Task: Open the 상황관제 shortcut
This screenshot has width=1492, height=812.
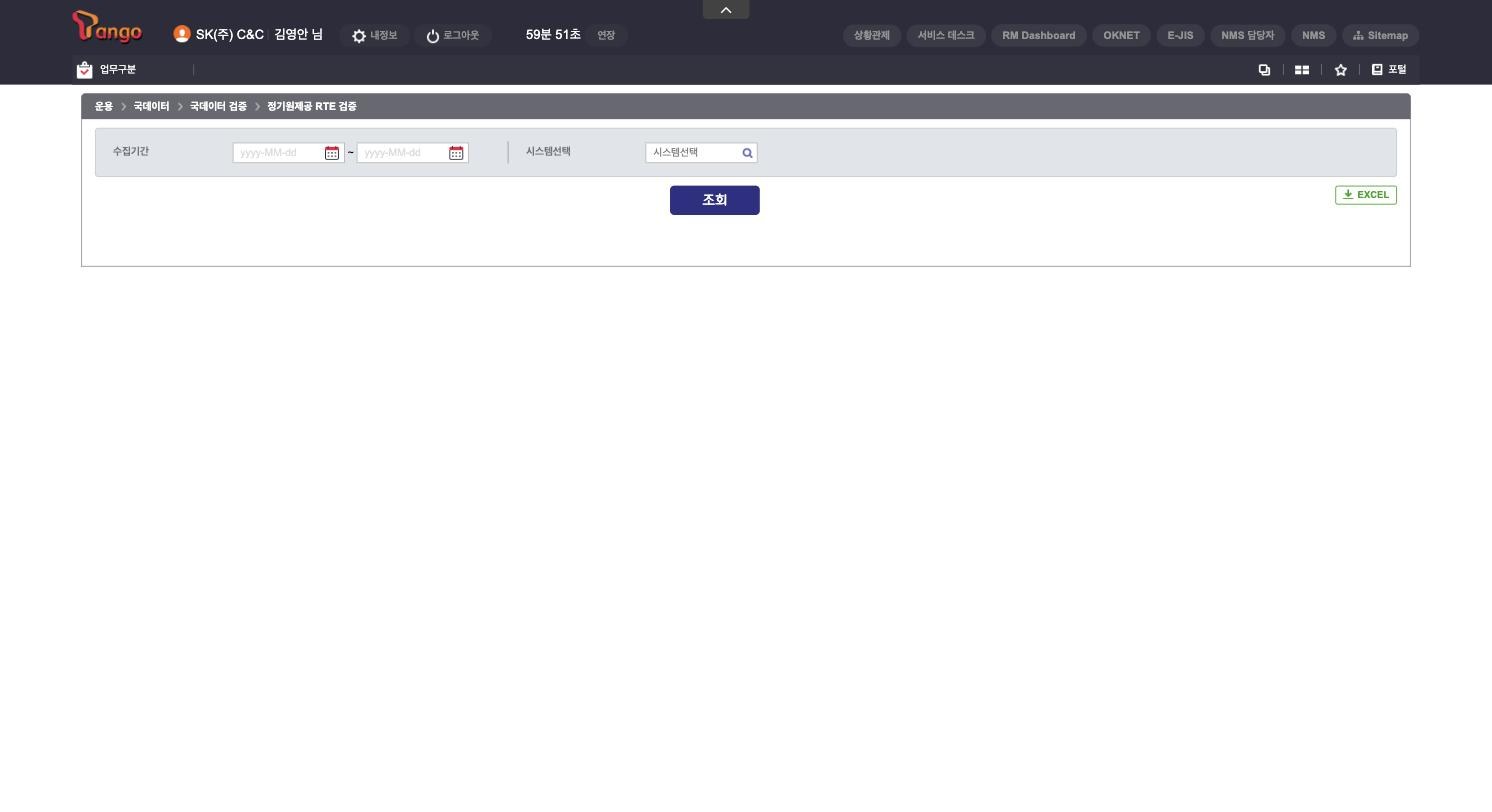Action: (872, 35)
